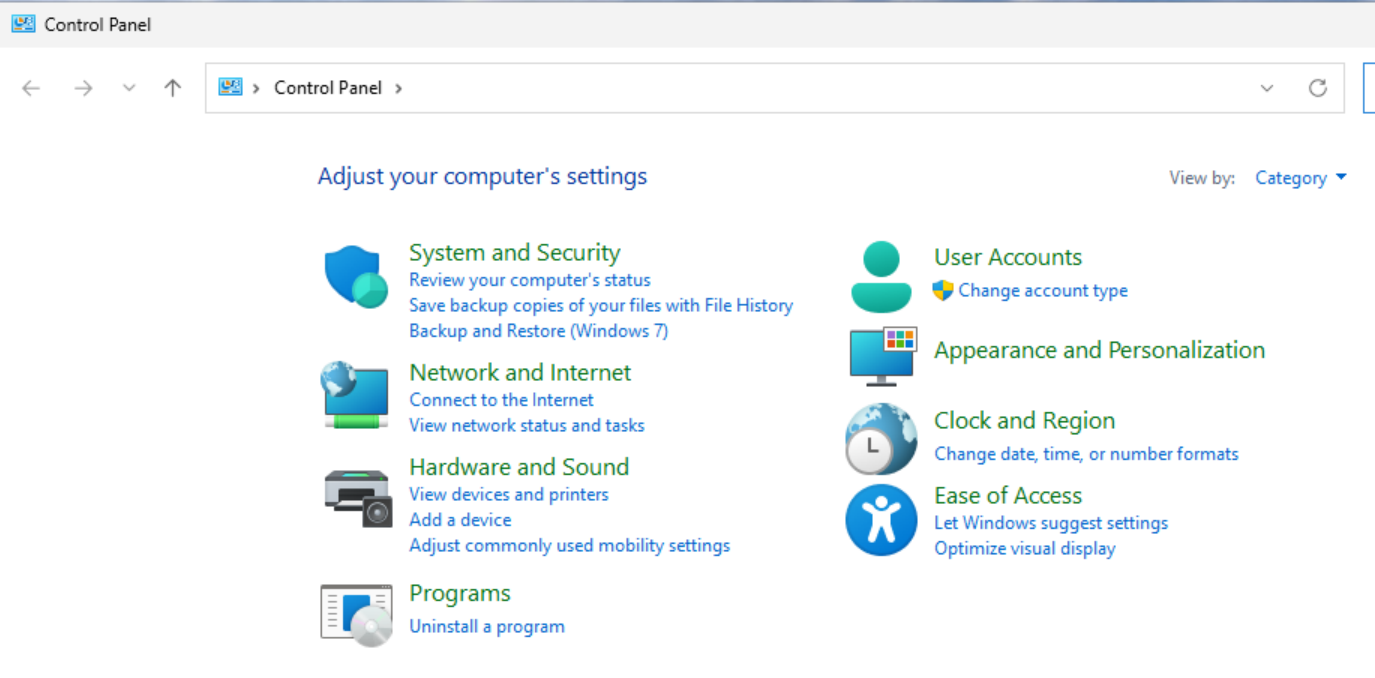This screenshot has width=1375, height=678.
Task: Open Network and Internet heading
Action: (520, 373)
